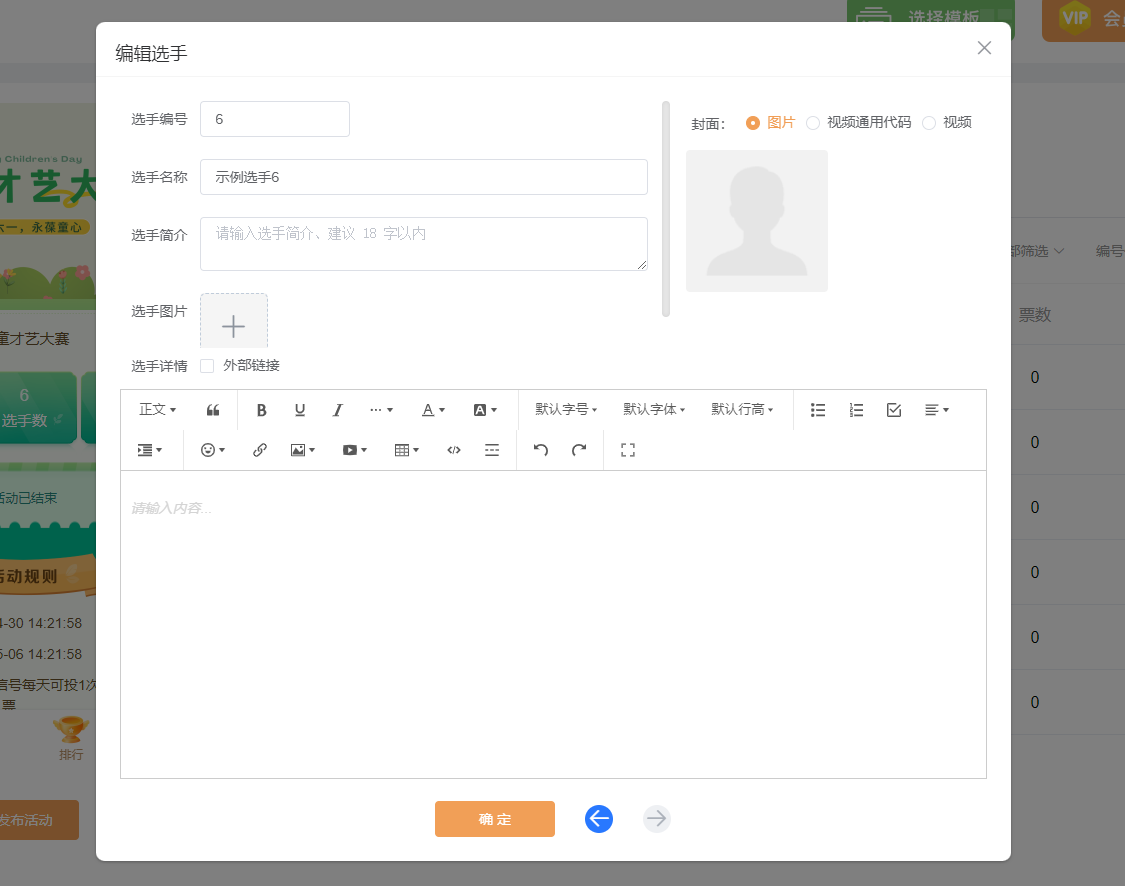Image resolution: width=1125 pixels, height=886 pixels.
Task: Go to previous contestant with blue arrow
Action: (599, 819)
